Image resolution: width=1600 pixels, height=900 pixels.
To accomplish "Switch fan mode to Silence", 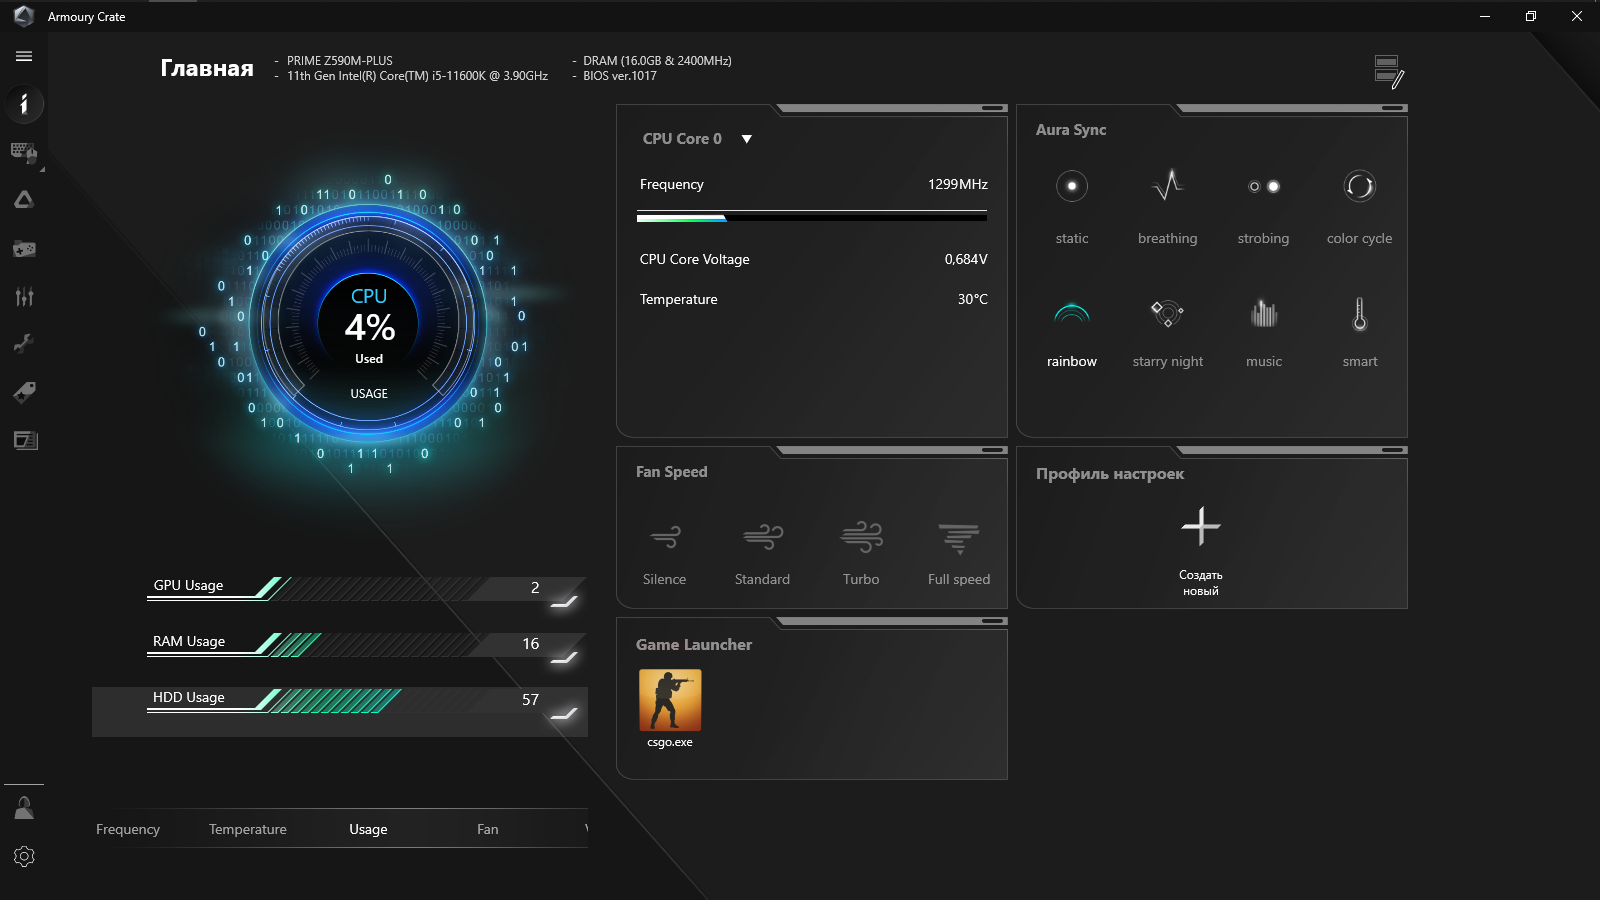I will (x=664, y=553).
